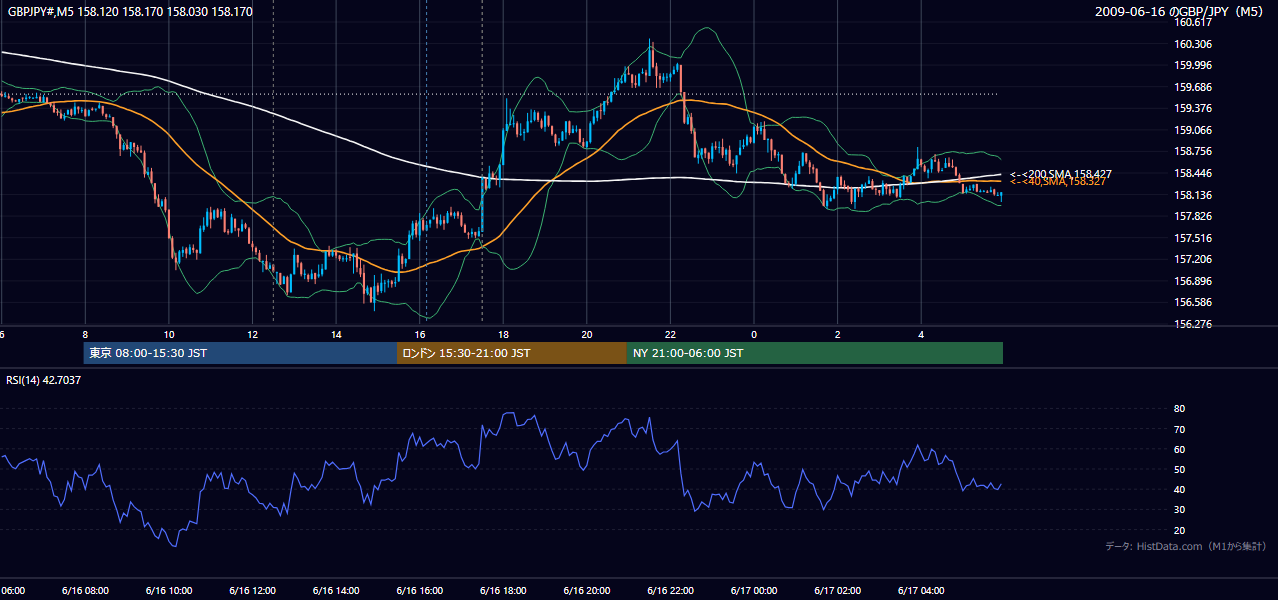Click the RSI(14) 42.7037 indicator label
1278x600 pixels.
(x=44, y=380)
